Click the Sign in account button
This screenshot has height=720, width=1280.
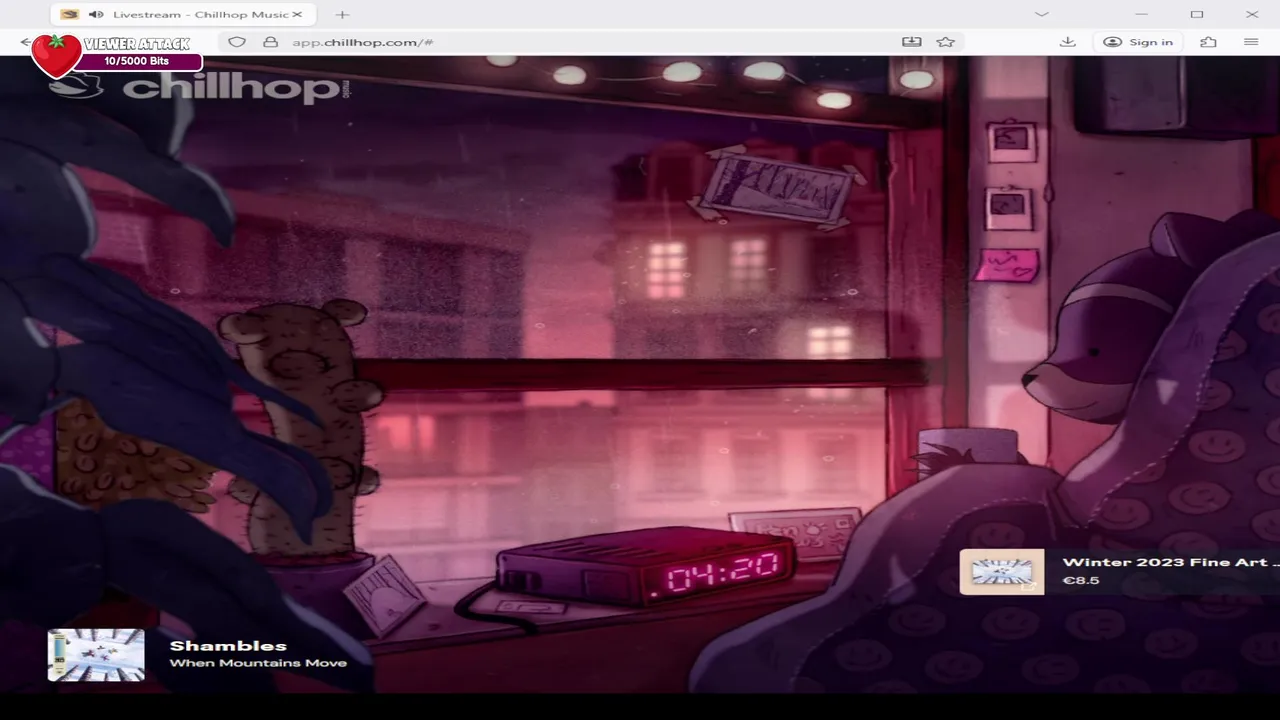[x=1138, y=42]
